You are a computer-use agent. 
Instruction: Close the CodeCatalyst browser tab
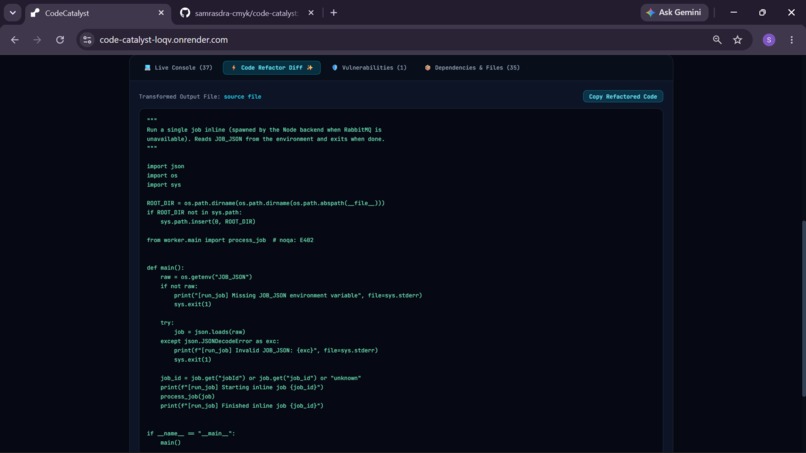click(x=161, y=13)
